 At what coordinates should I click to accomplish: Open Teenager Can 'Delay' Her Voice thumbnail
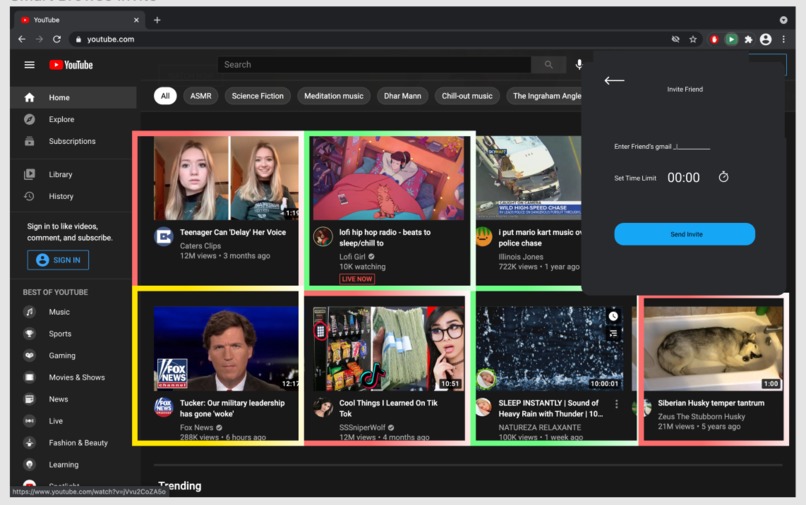(x=226, y=178)
